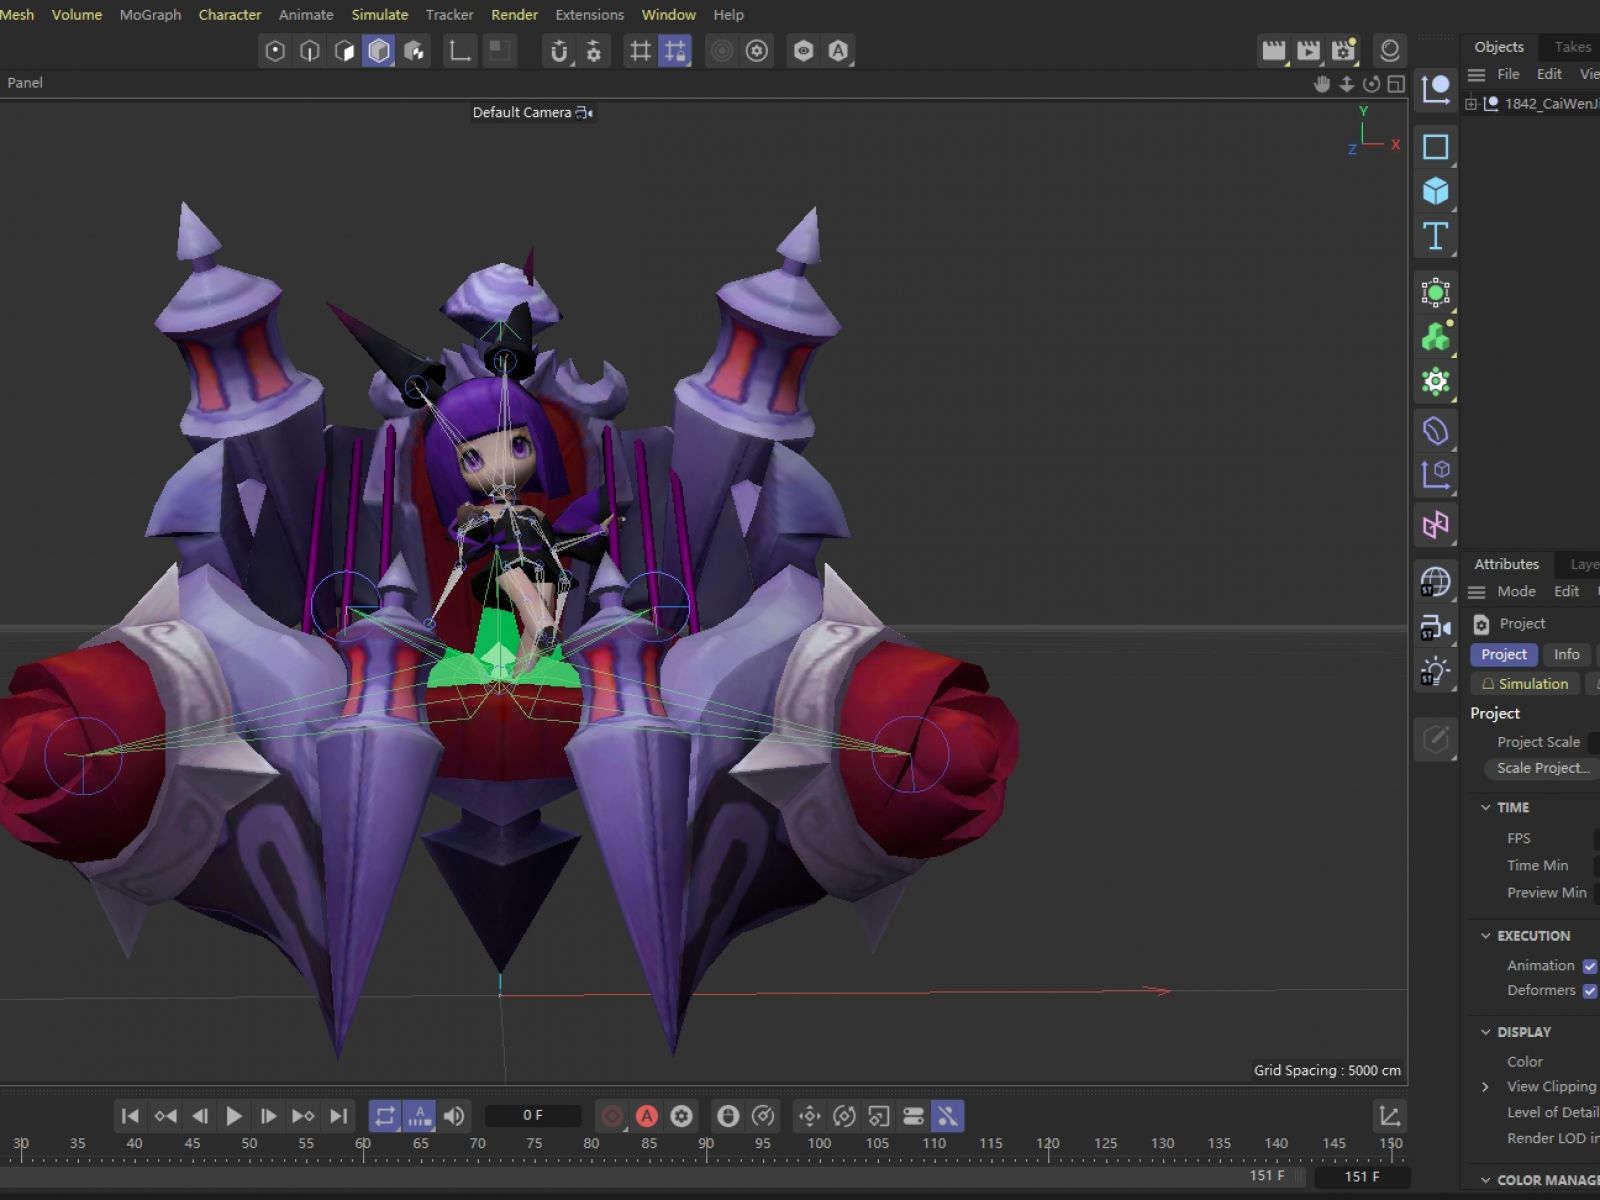Add a Null object icon
The height and width of the screenshot is (1200, 1600).
[1435, 90]
